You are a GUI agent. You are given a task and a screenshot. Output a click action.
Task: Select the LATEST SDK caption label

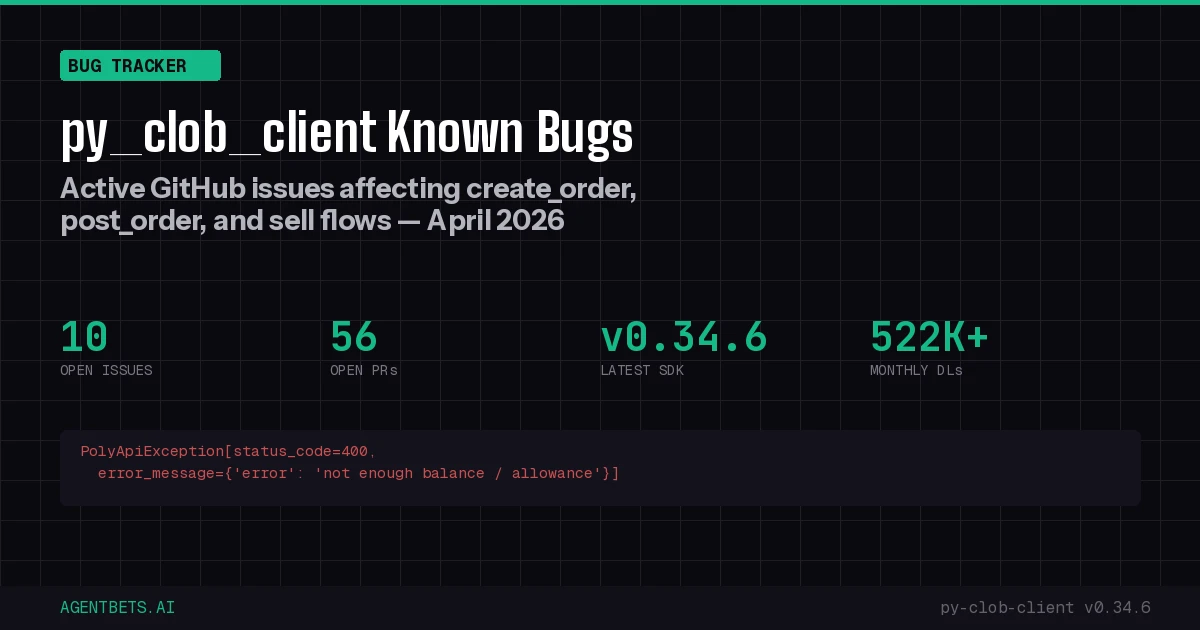pos(643,370)
